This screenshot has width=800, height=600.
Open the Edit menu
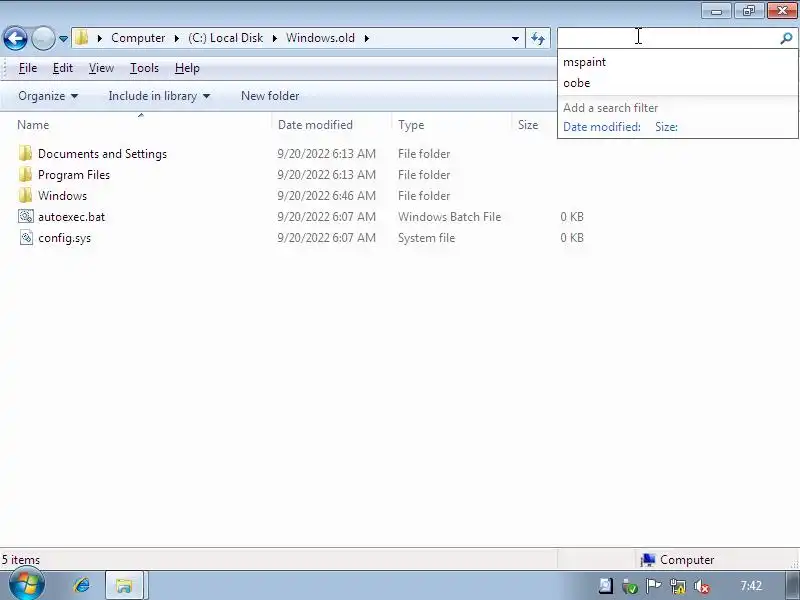63,68
